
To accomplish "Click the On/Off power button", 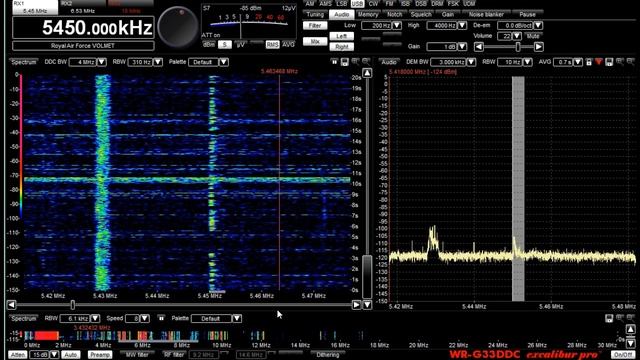I will coord(623,355).
